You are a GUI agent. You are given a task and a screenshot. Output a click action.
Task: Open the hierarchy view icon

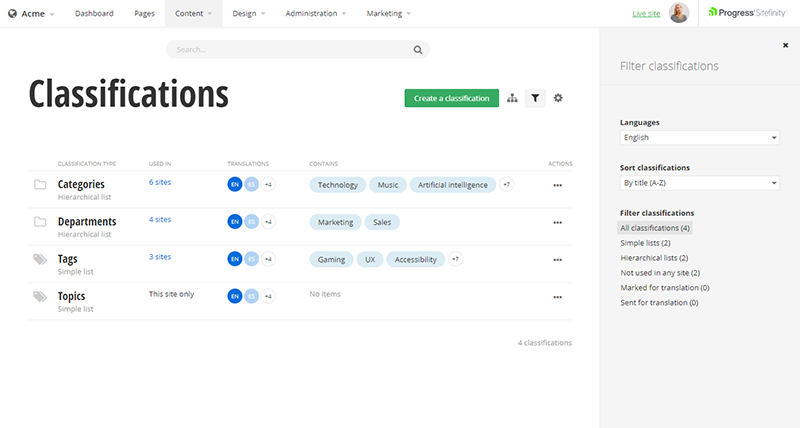click(x=512, y=98)
